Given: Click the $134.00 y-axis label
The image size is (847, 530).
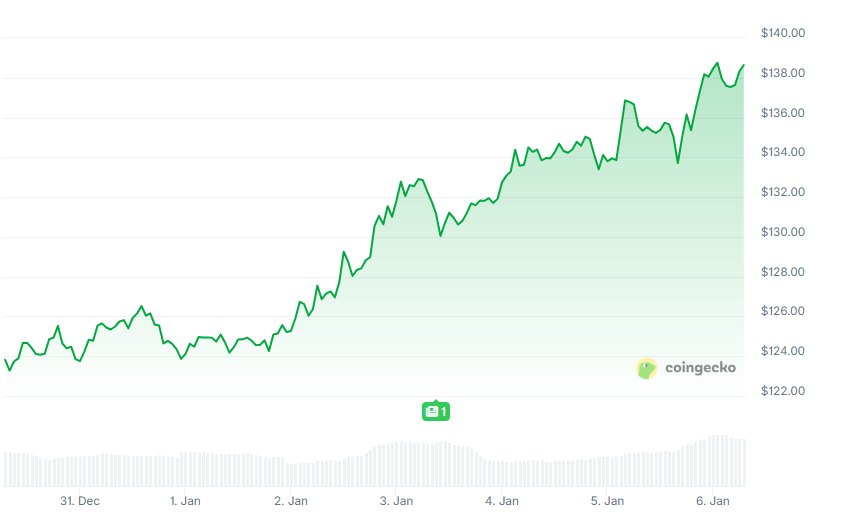Looking at the screenshot, I should (x=783, y=152).
